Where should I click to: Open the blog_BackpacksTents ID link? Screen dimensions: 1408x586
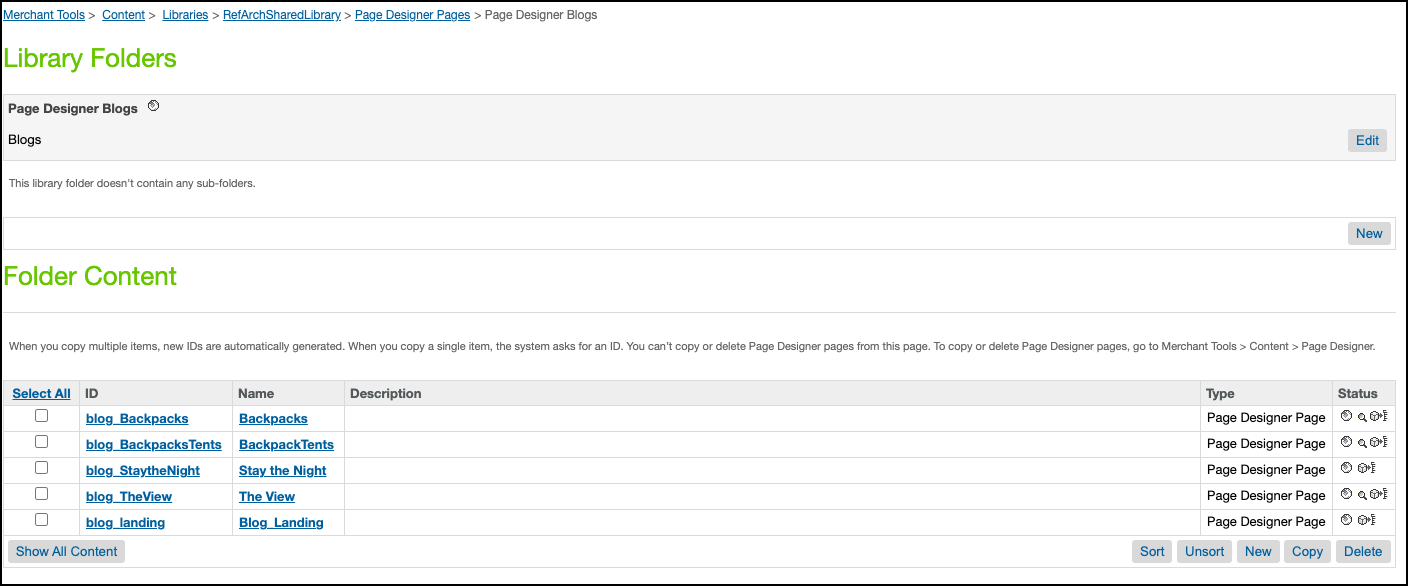point(154,445)
